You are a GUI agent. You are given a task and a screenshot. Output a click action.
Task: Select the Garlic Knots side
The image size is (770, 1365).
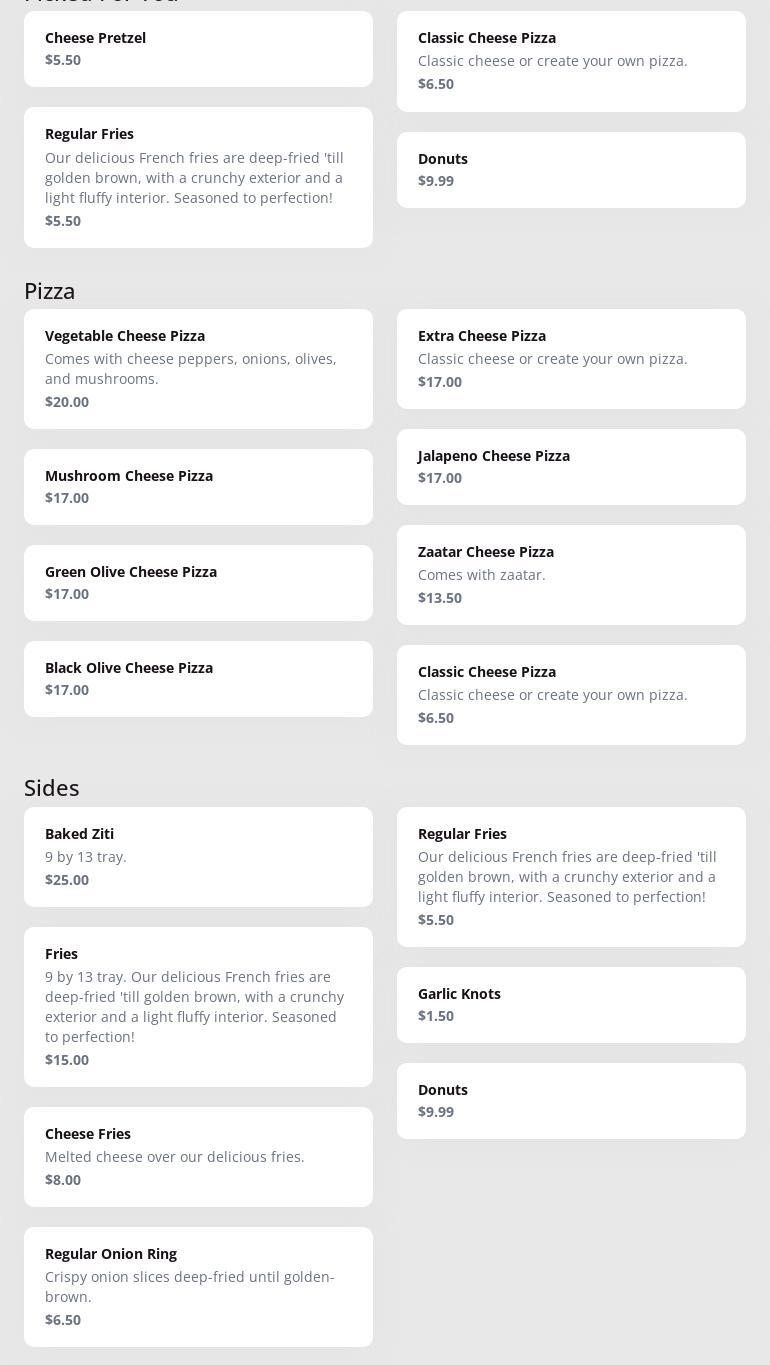coord(571,1005)
